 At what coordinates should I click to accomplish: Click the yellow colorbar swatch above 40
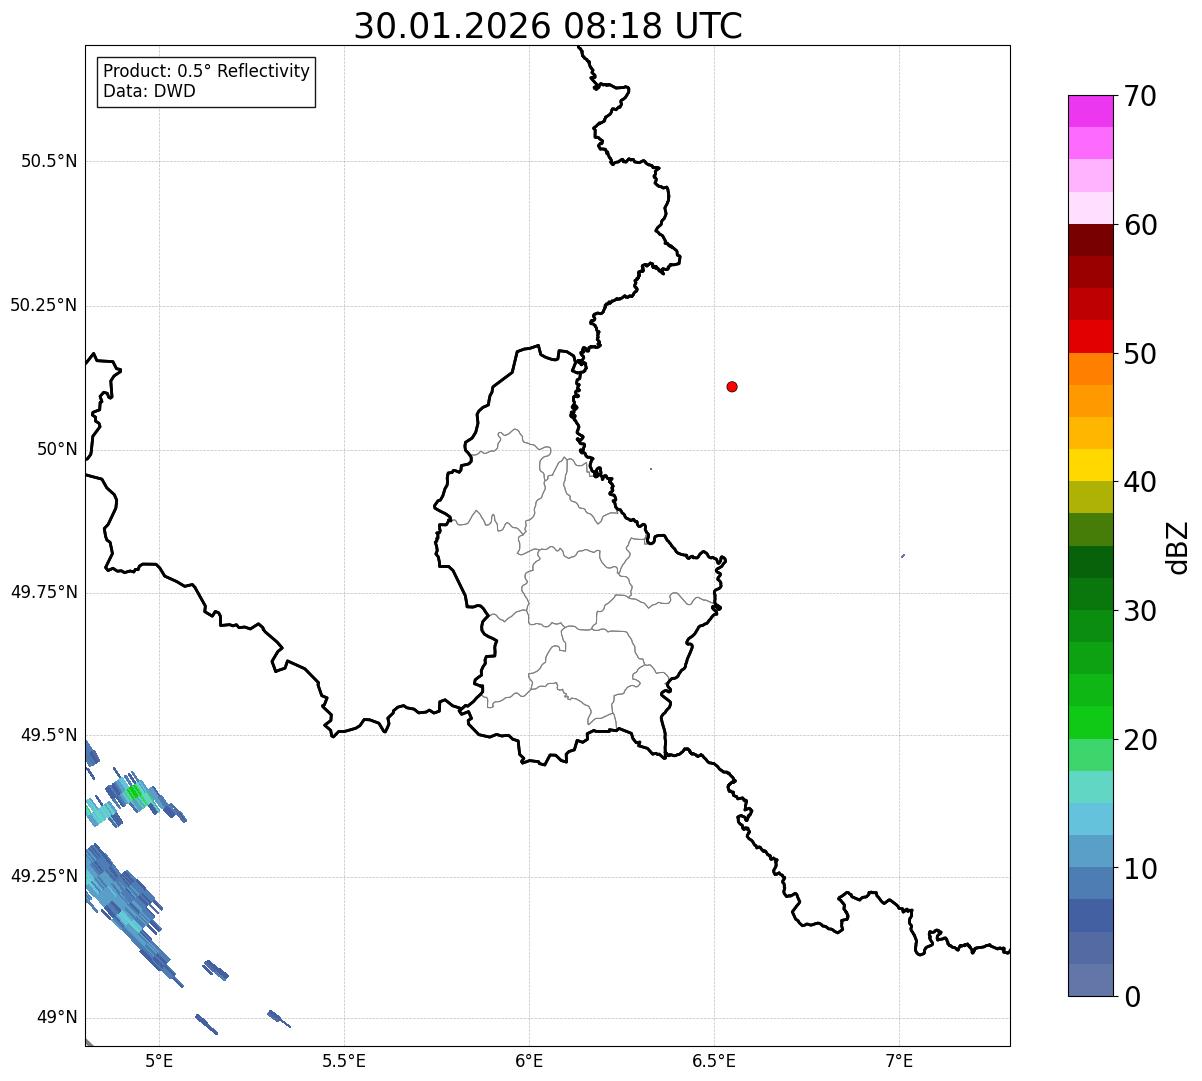pos(1090,465)
